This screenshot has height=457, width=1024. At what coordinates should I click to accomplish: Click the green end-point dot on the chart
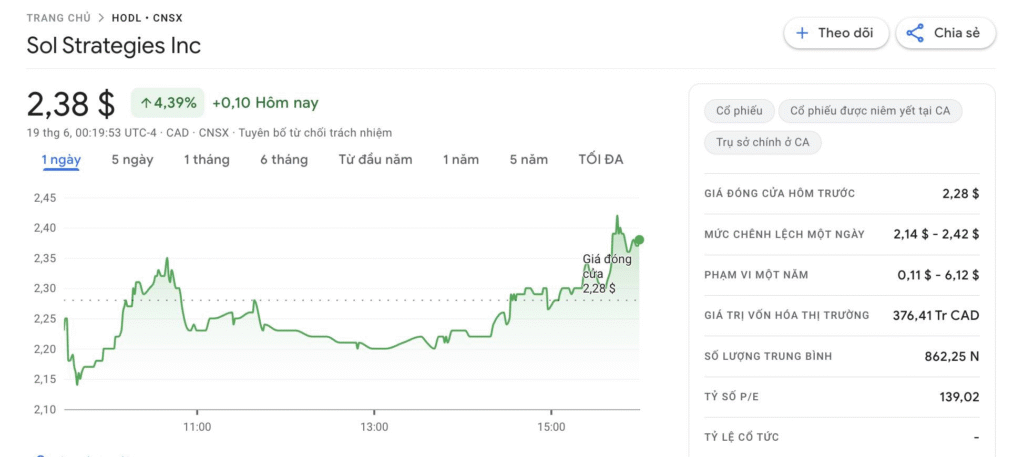pos(639,240)
